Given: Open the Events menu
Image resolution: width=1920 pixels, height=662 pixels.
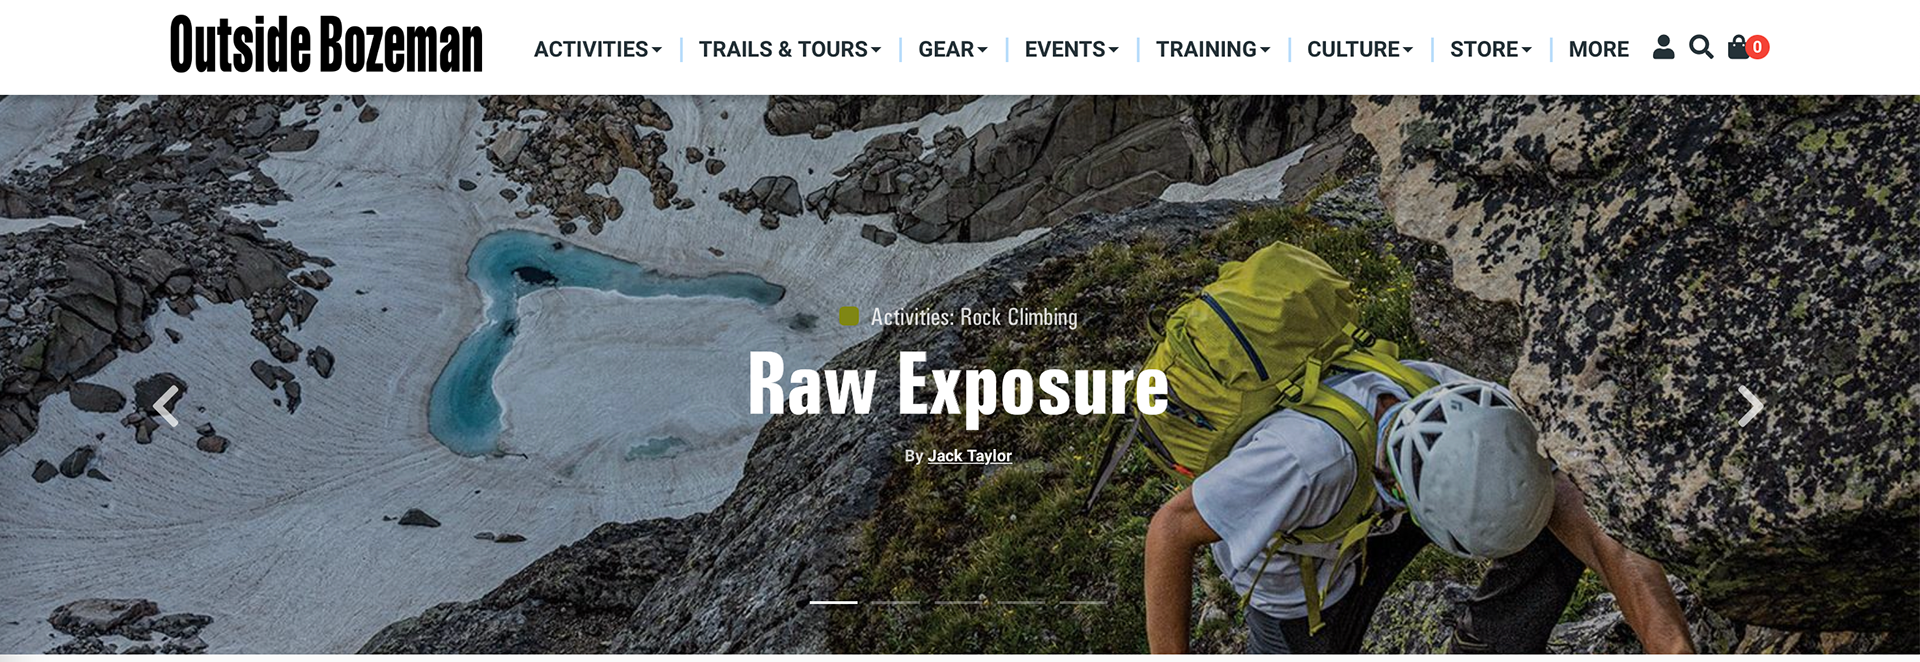Looking at the screenshot, I should (x=1072, y=49).
